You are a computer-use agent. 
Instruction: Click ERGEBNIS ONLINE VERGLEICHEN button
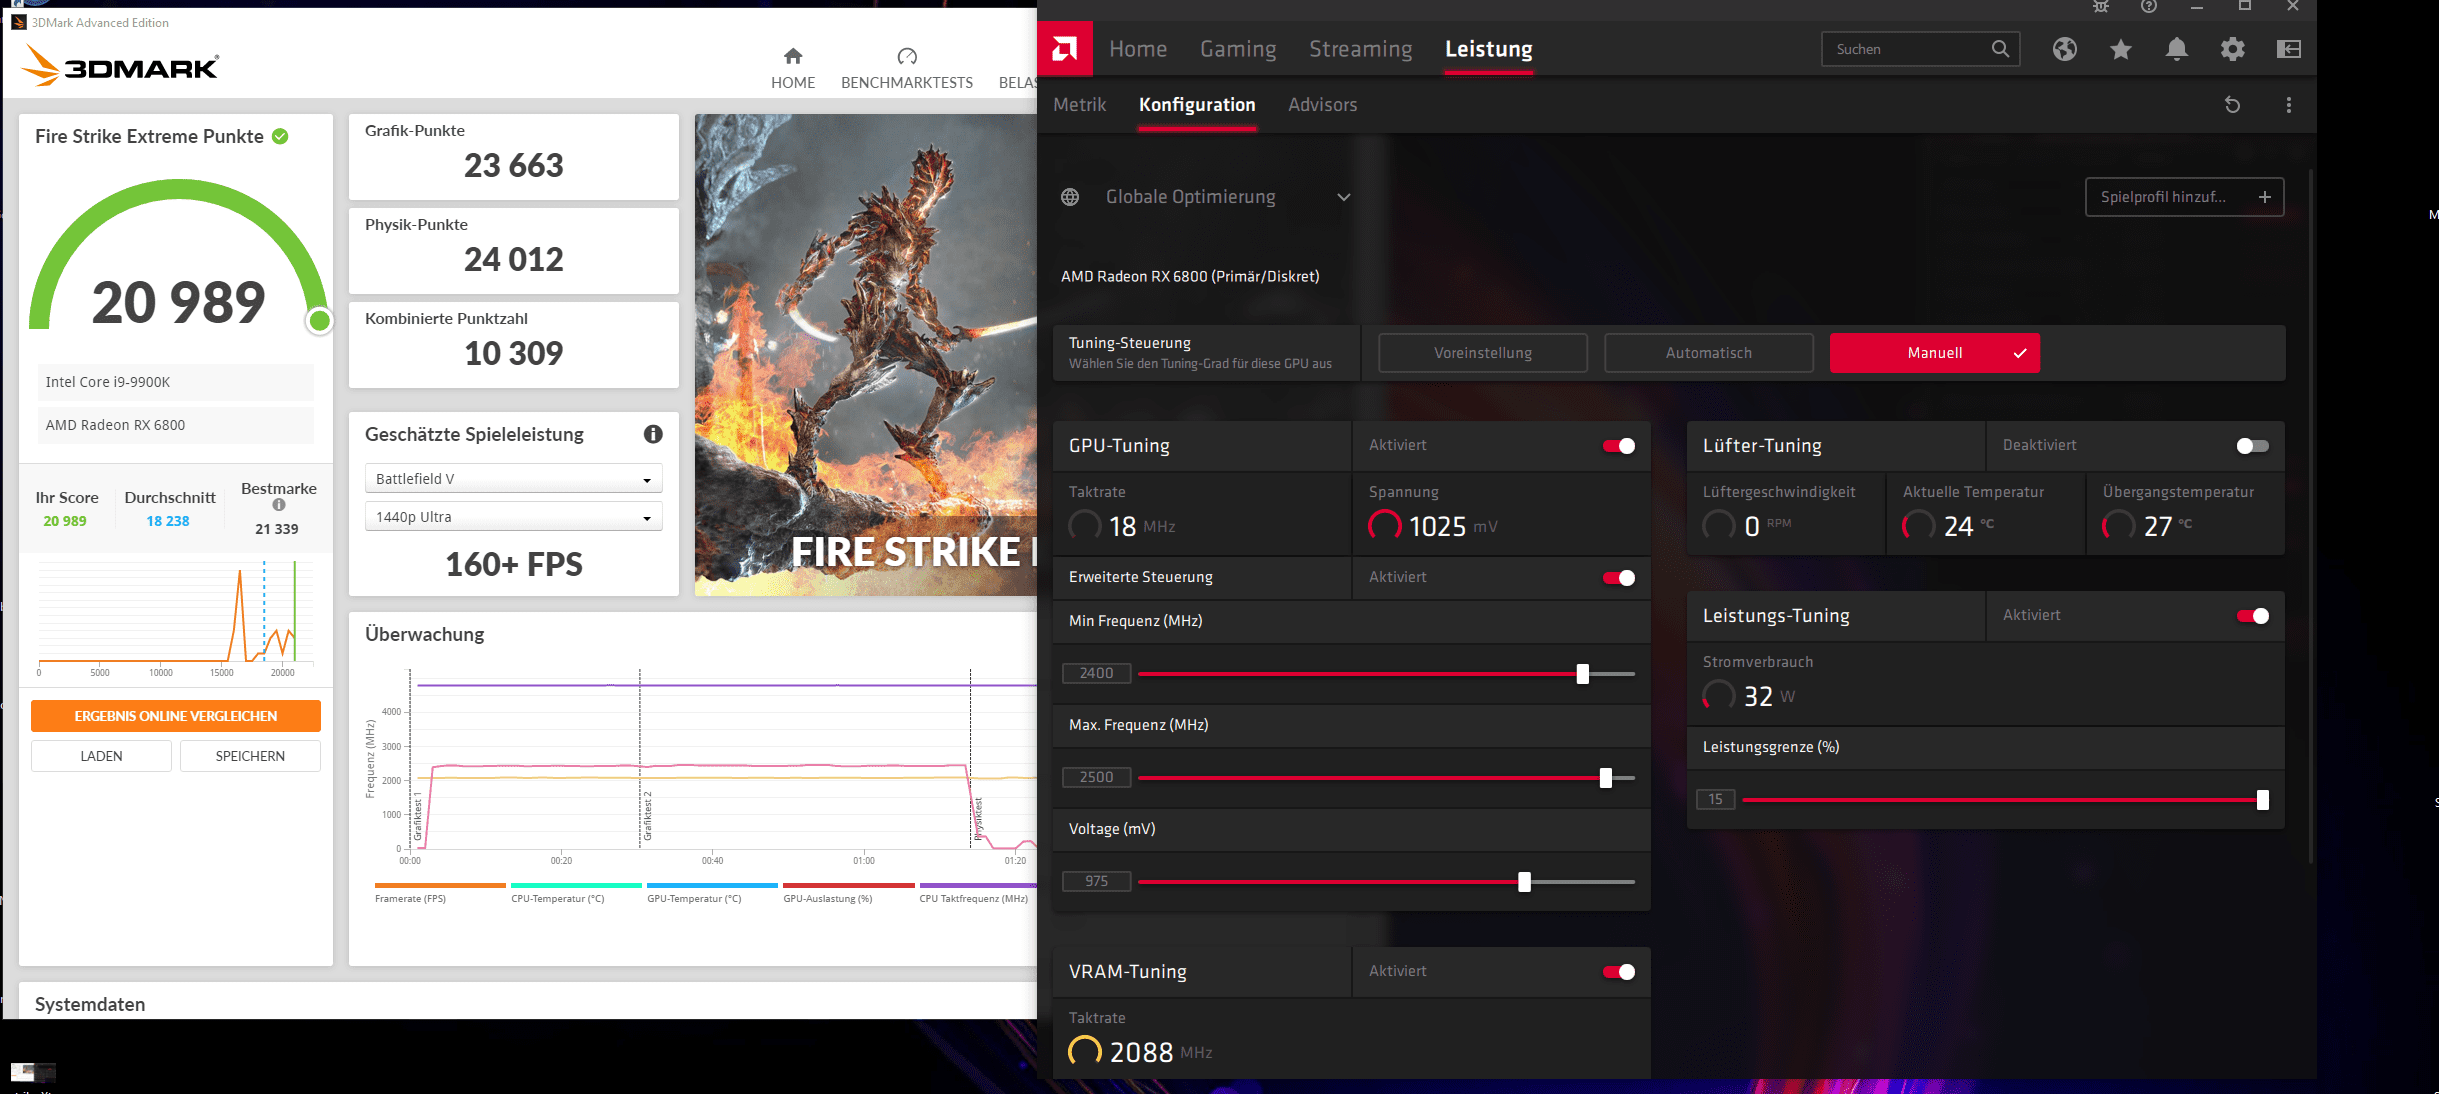[176, 716]
